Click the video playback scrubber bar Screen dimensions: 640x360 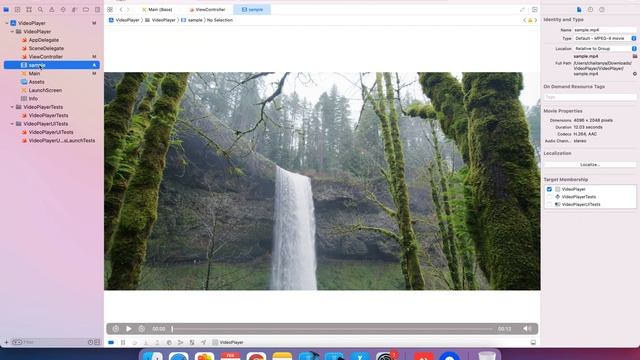332,329
